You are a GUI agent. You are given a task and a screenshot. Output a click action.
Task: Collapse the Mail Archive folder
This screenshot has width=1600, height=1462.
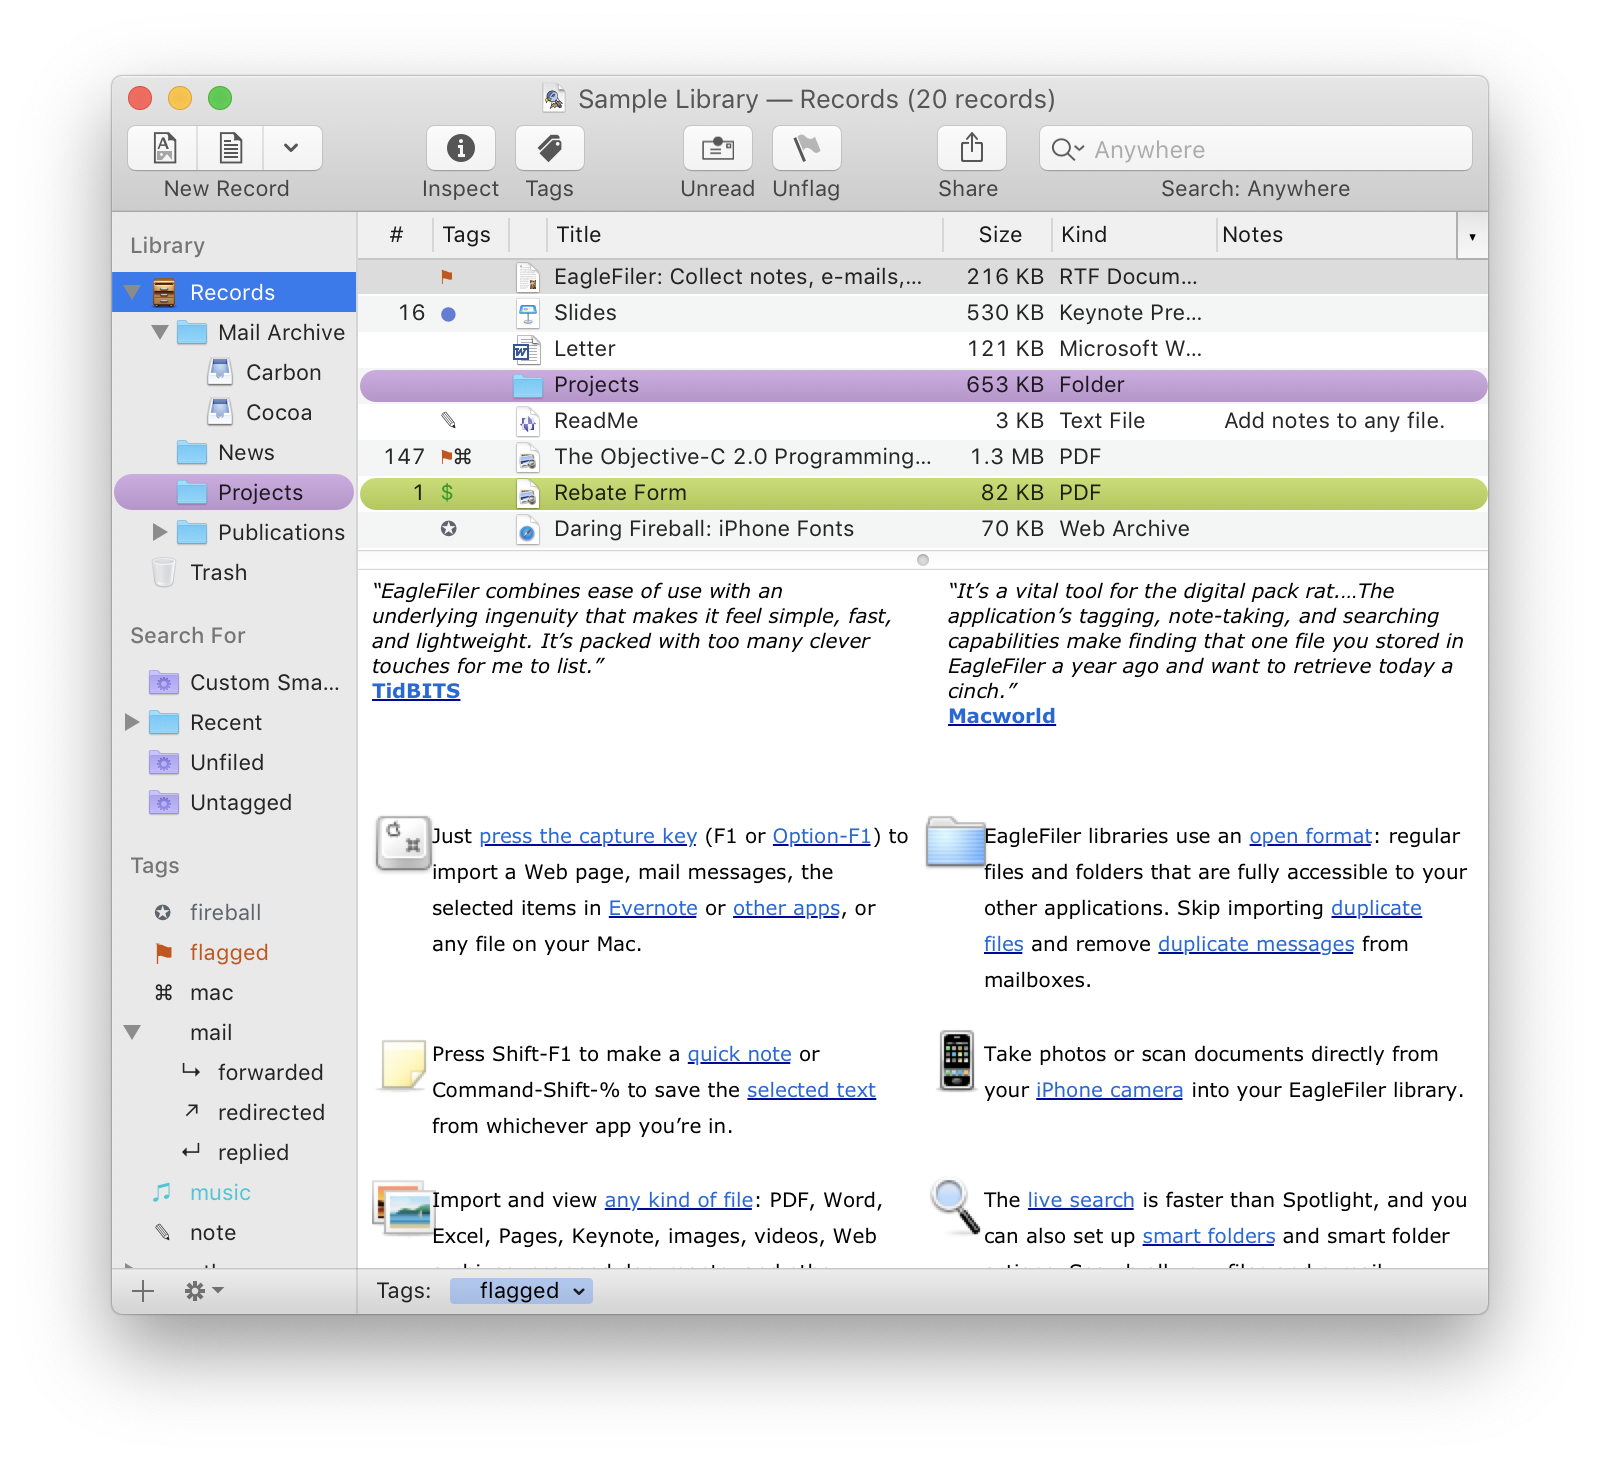[x=158, y=332]
